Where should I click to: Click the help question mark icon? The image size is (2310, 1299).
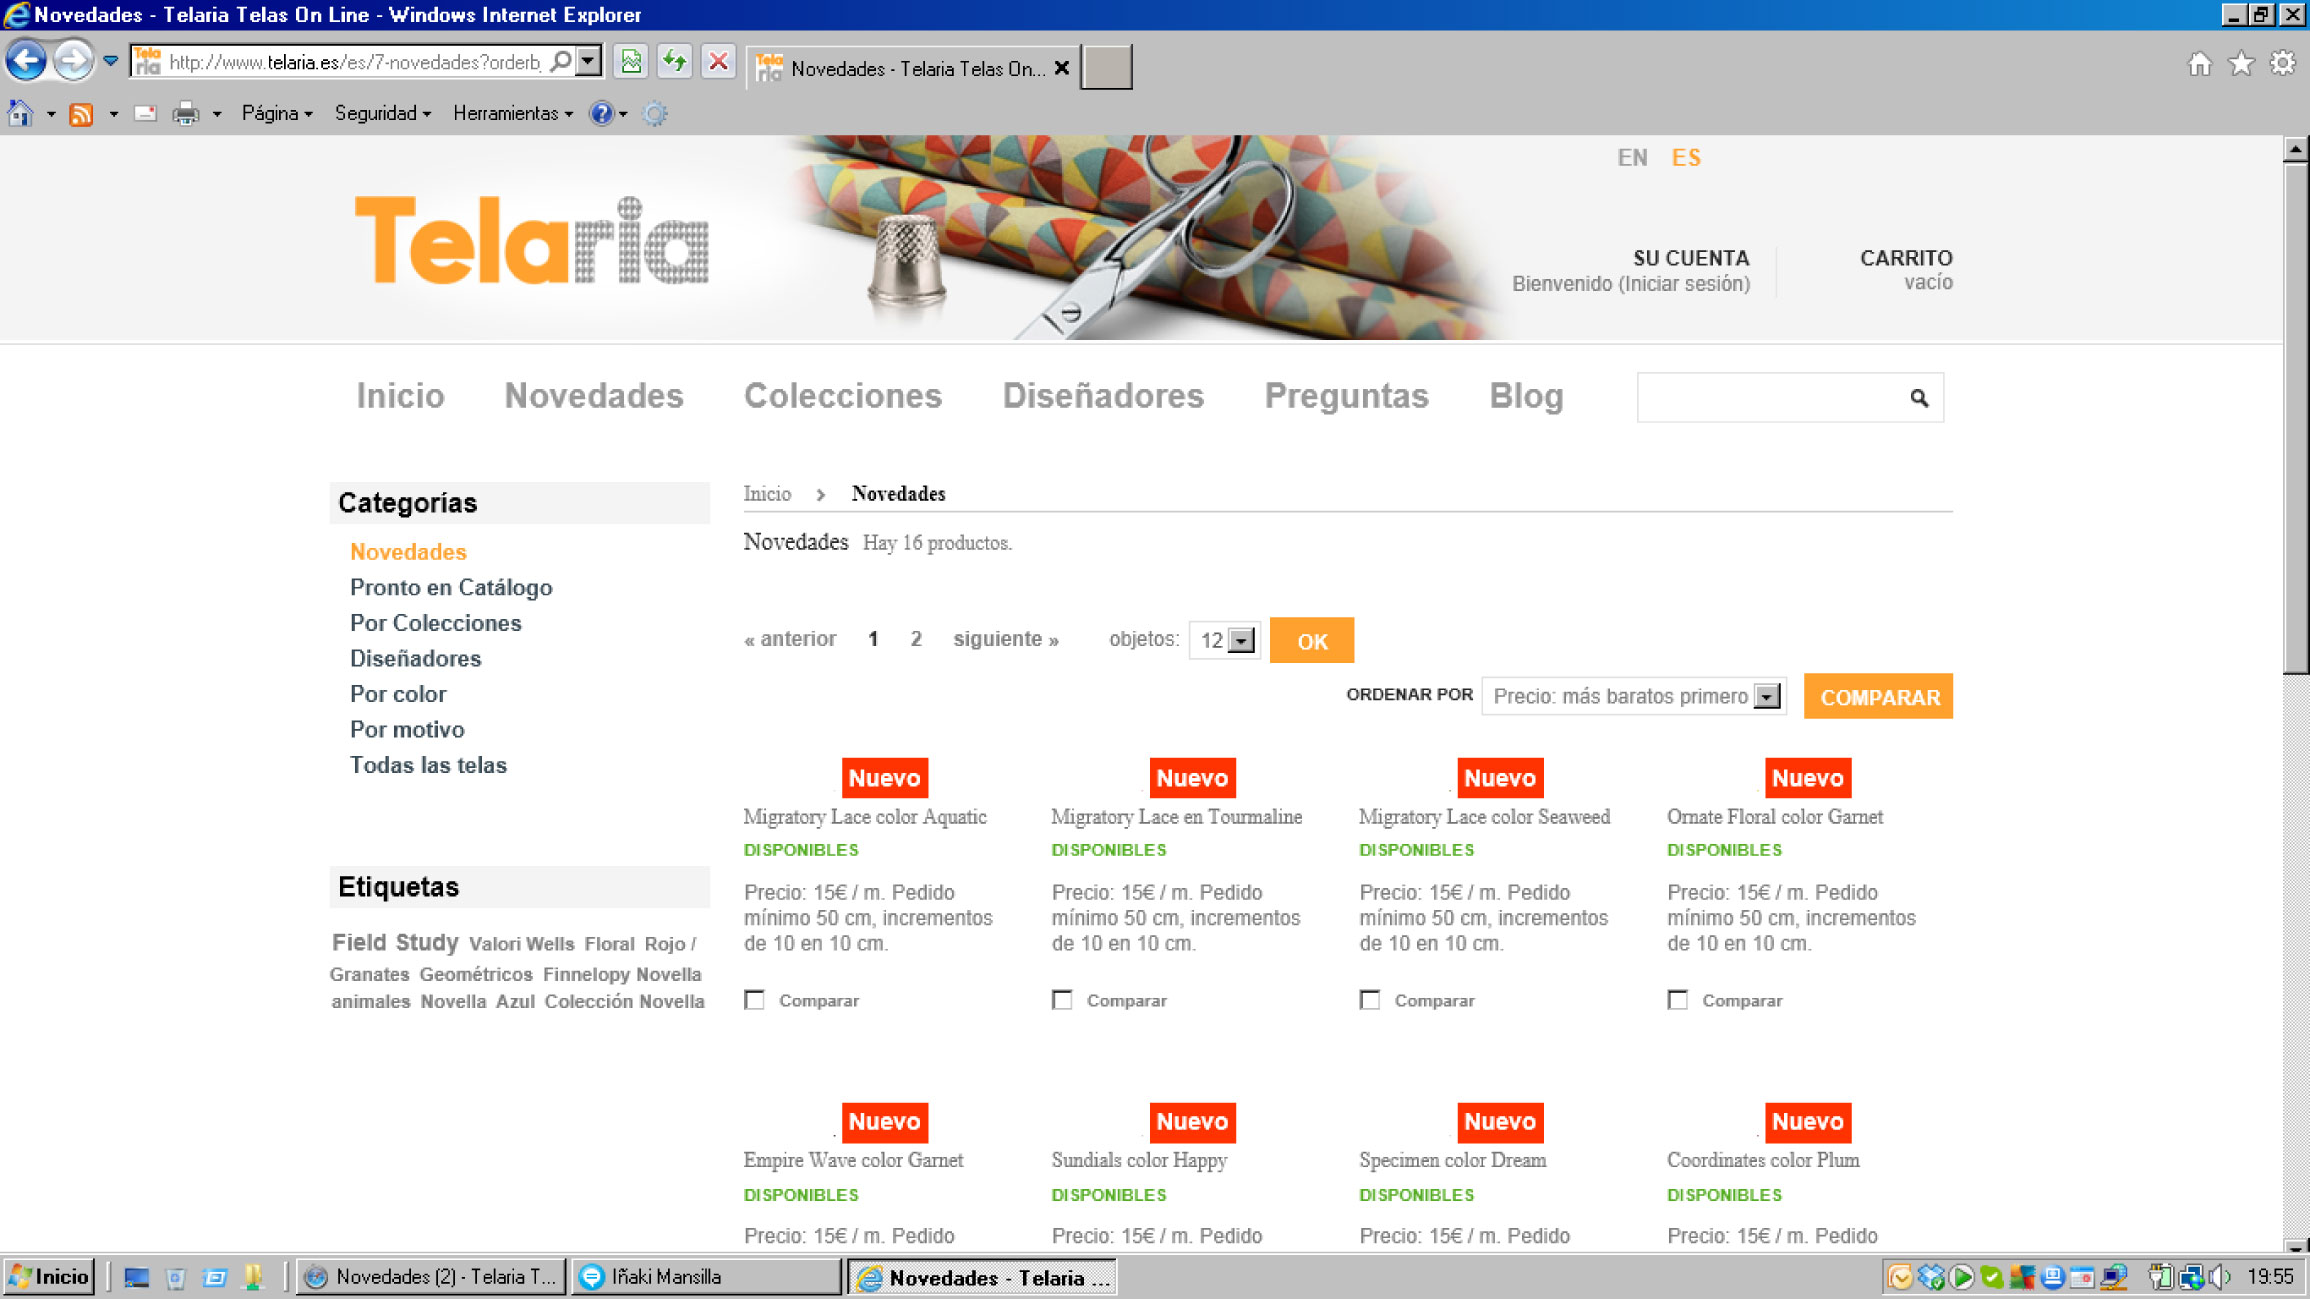tap(600, 114)
